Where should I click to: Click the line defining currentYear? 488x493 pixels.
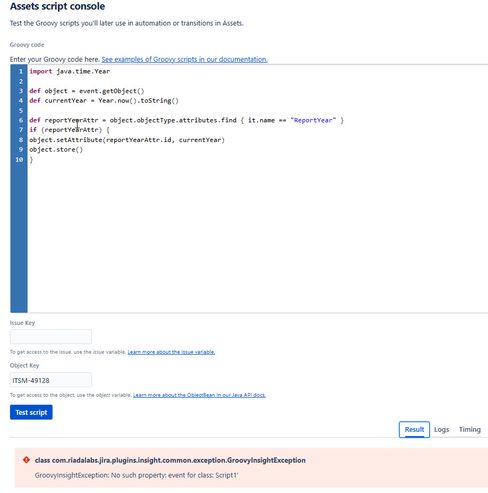104,101
